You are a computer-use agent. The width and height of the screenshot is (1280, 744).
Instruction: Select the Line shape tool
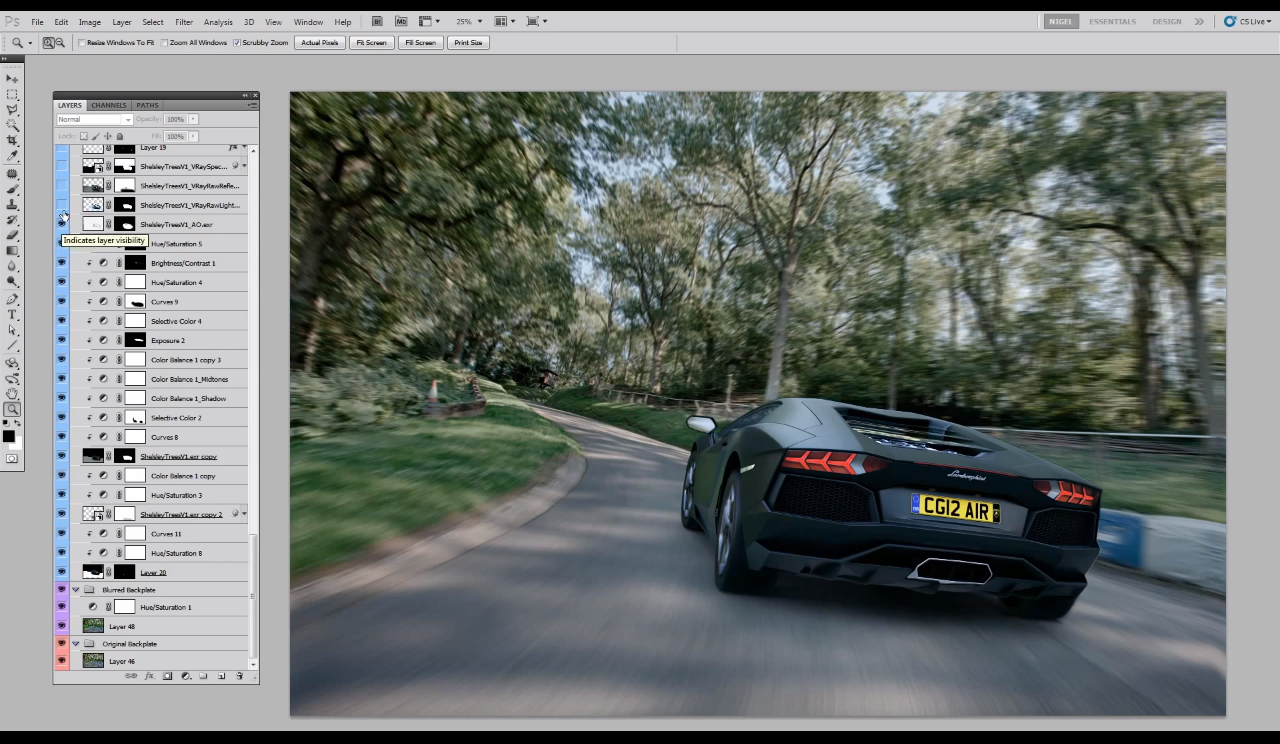12,345
